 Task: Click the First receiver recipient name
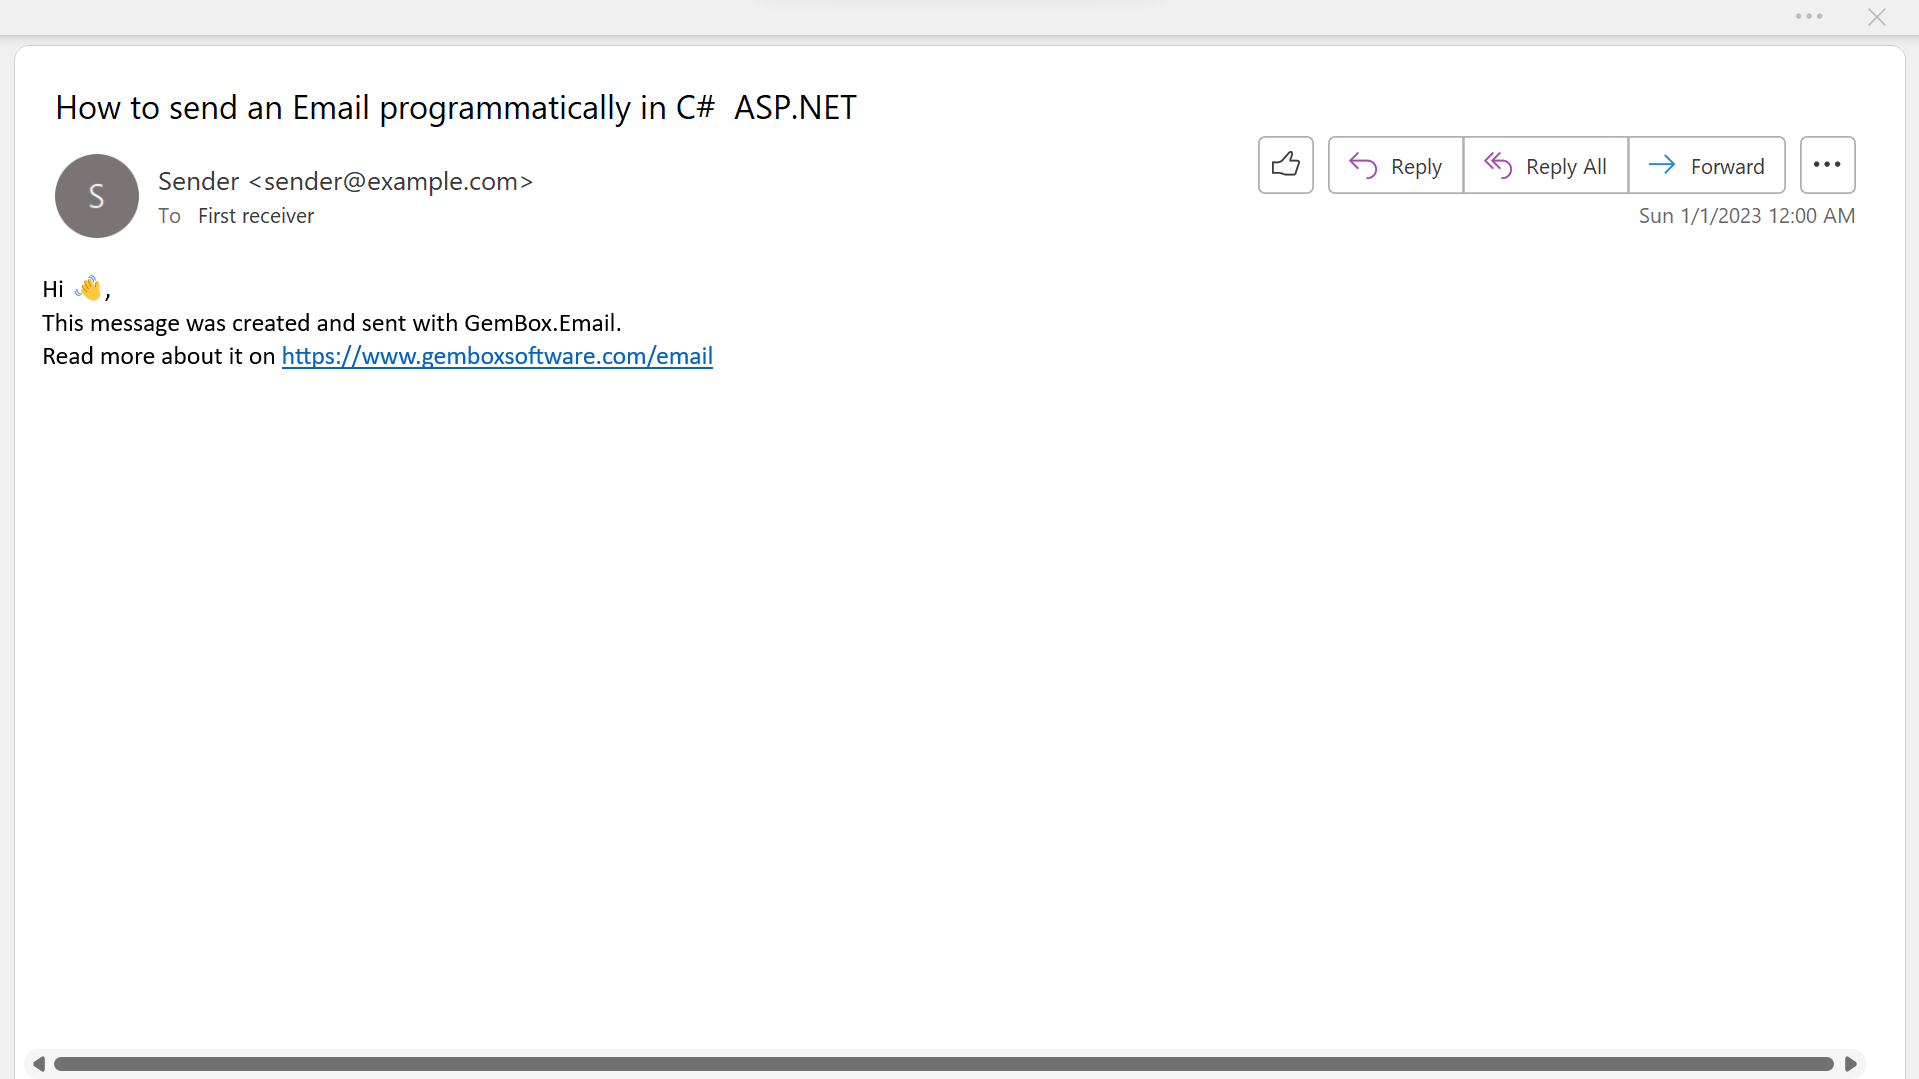[256, 216]
